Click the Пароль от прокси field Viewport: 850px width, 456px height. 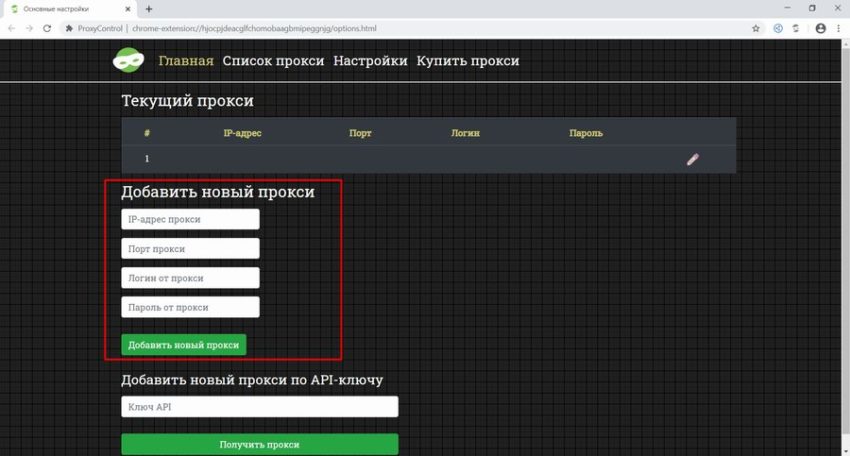tap(190, 307)
